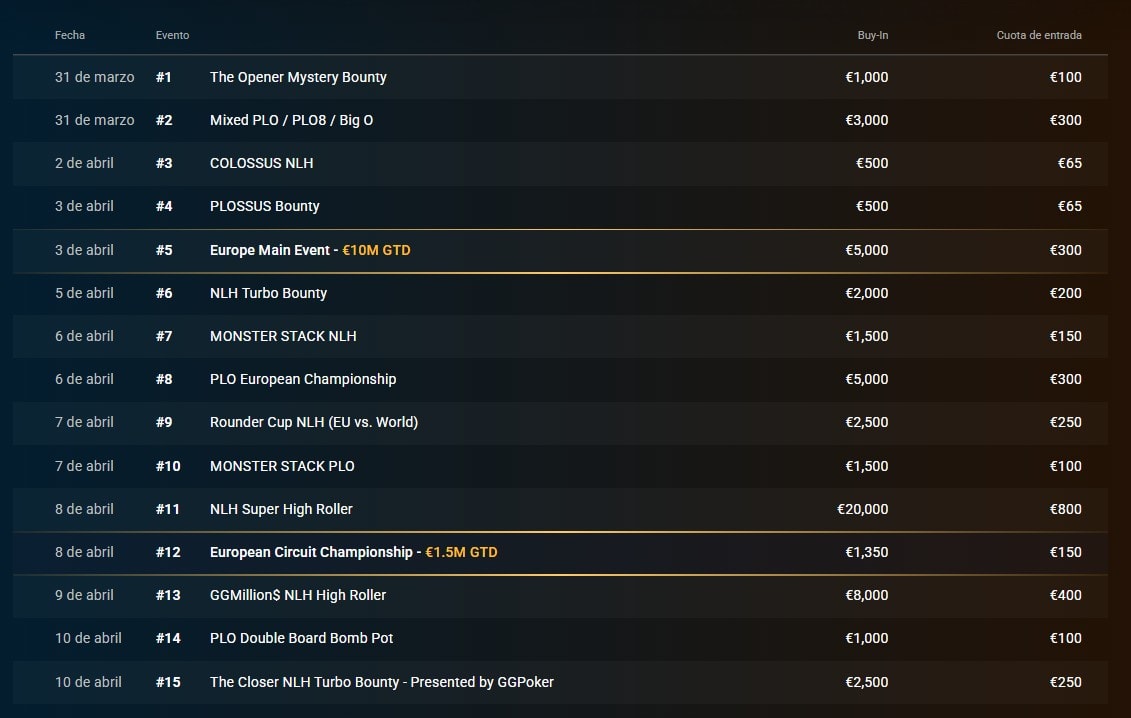Click the Cuota de entrada column header

pos(1039,35)
